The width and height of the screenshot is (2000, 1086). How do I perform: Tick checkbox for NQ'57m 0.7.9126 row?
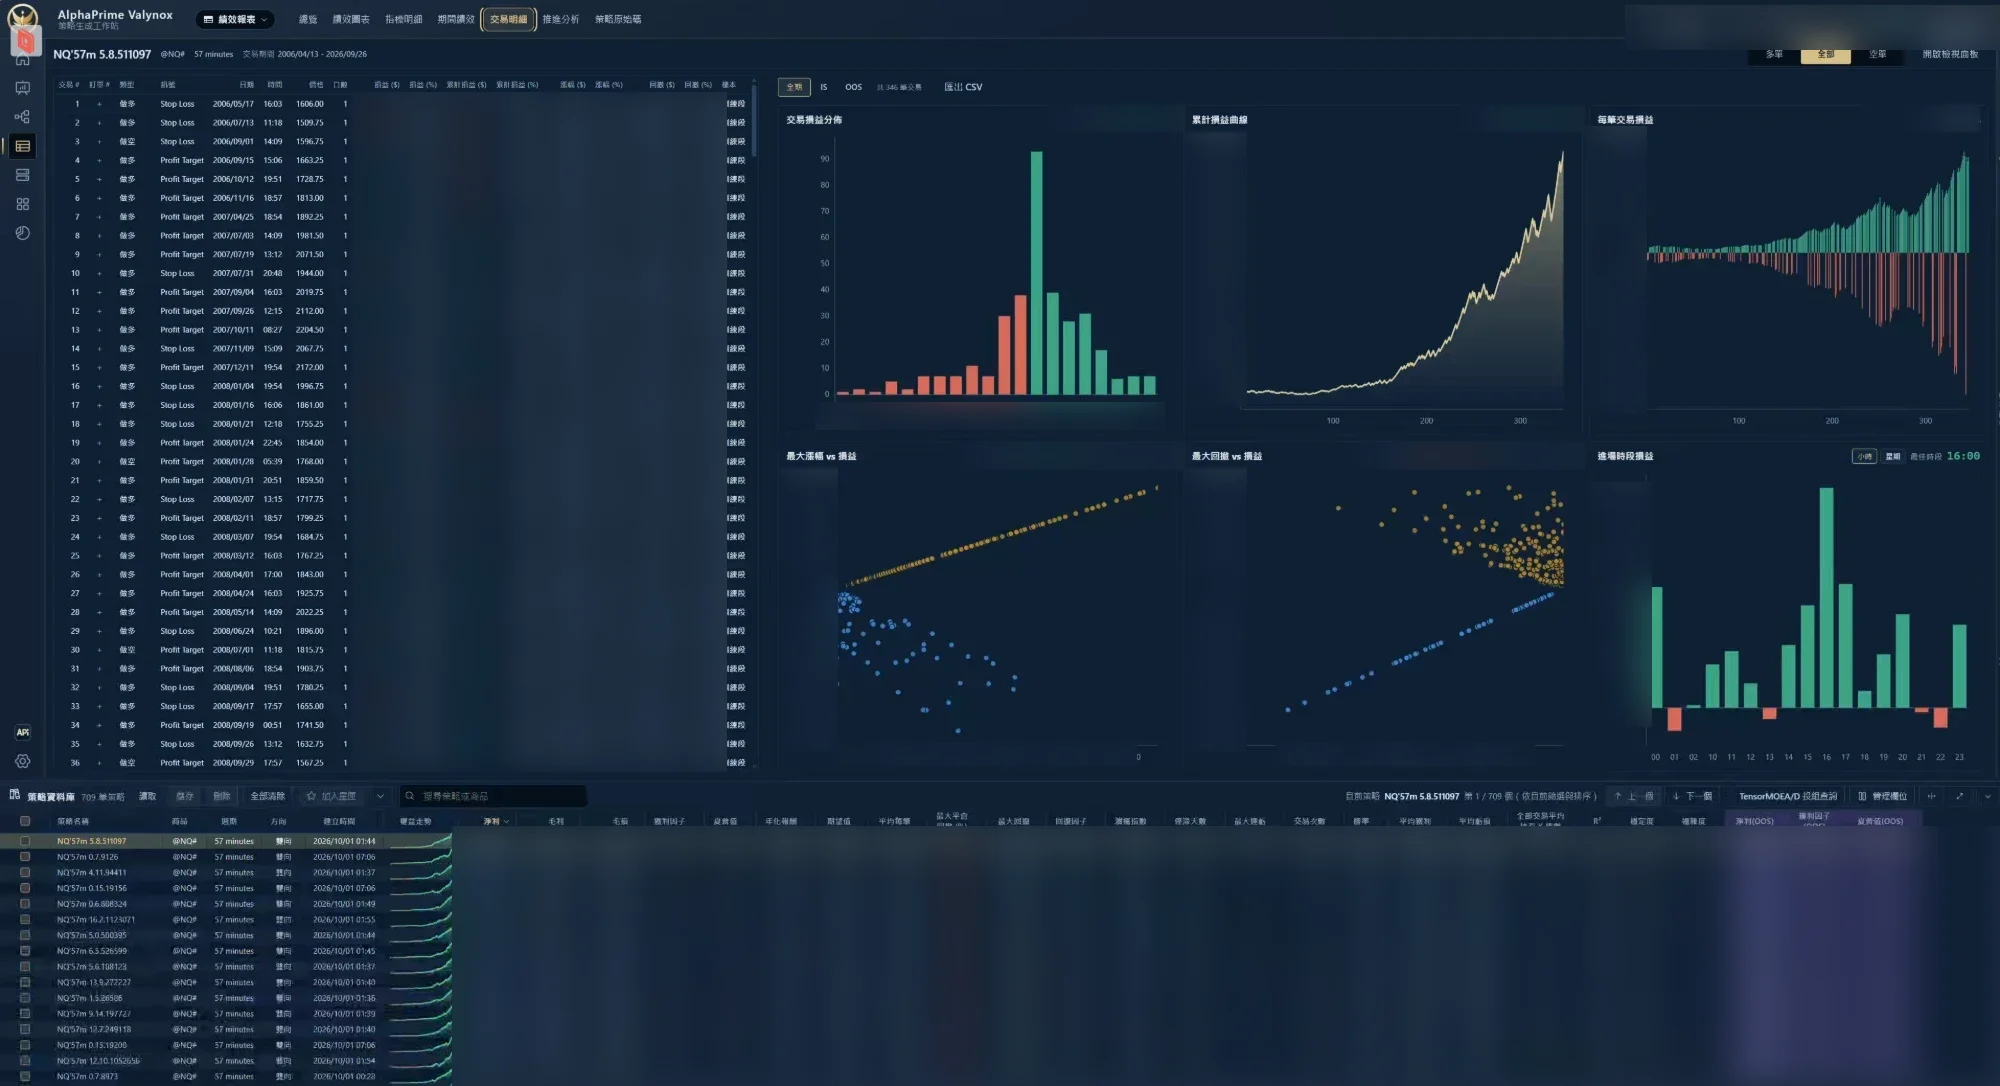pos(25,857)
